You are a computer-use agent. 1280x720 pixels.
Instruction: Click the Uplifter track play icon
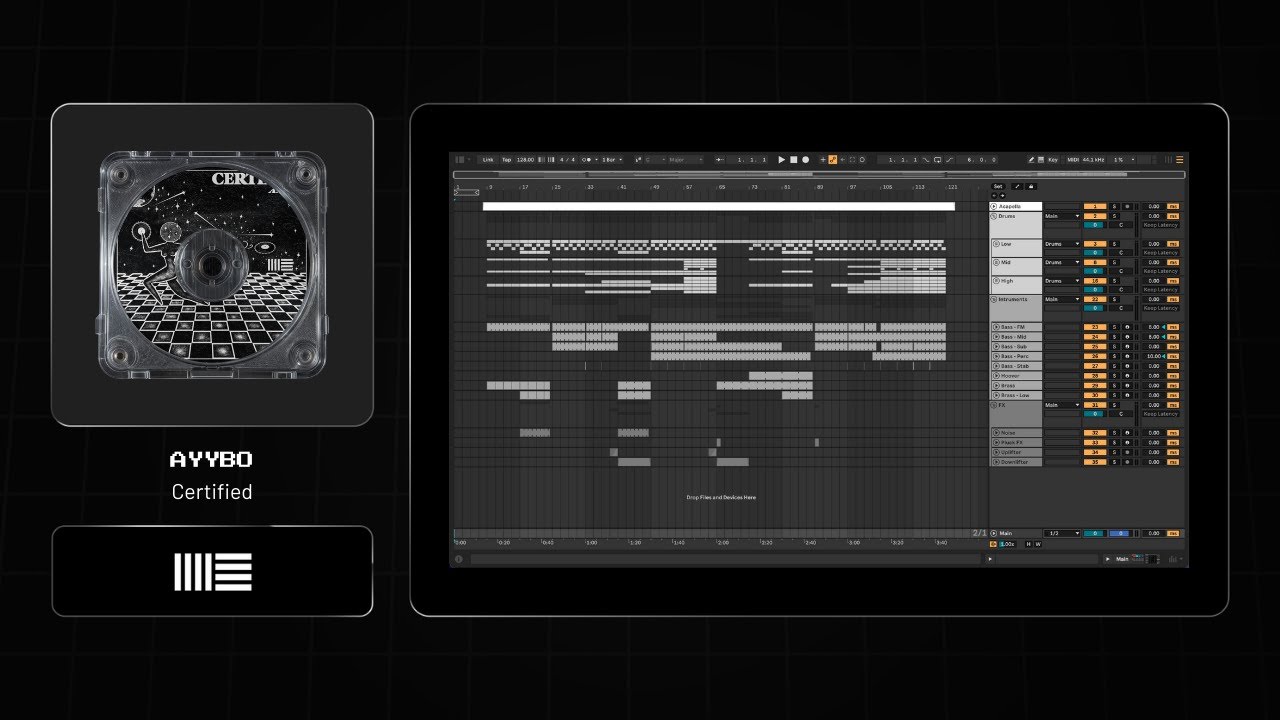tap(996, 452)
